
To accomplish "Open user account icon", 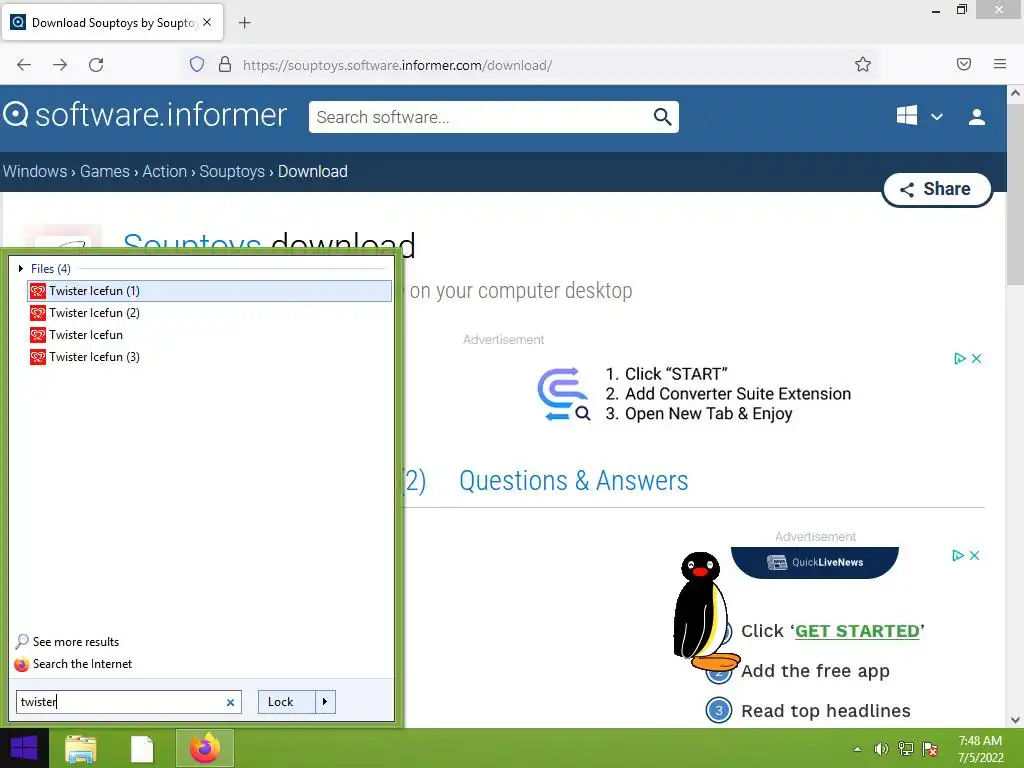I will (x=977, y=117).
